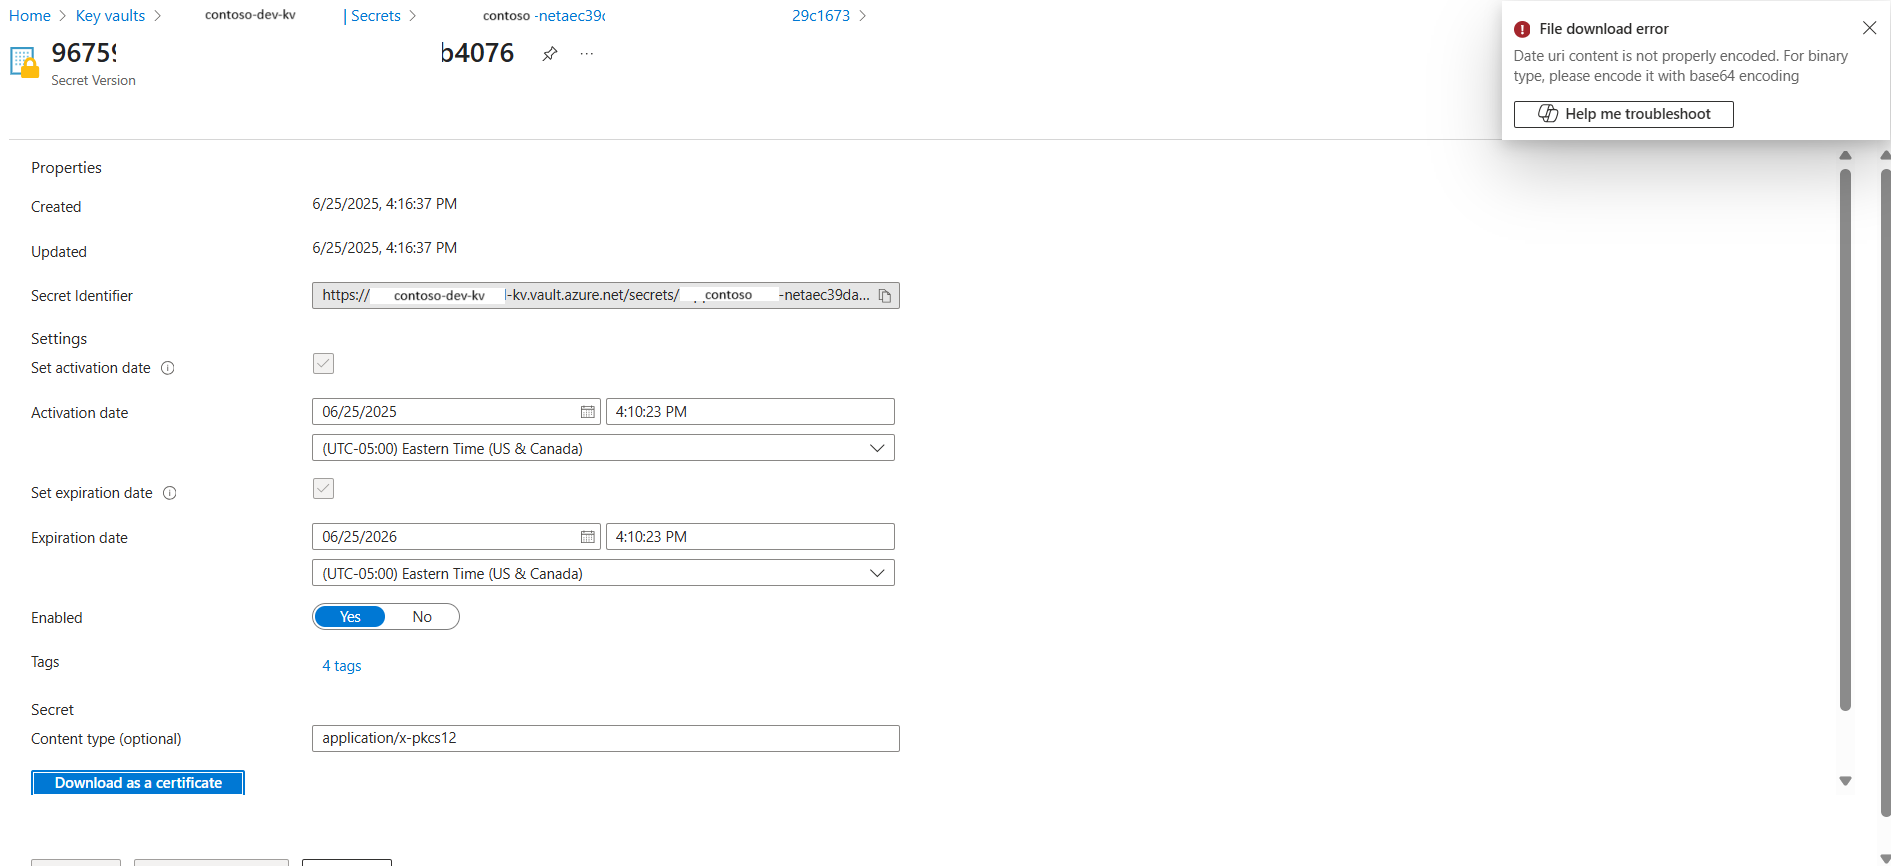The image size is (1891, 866).
Task: Set Enabled toggle to No
Action: (422, 617)
